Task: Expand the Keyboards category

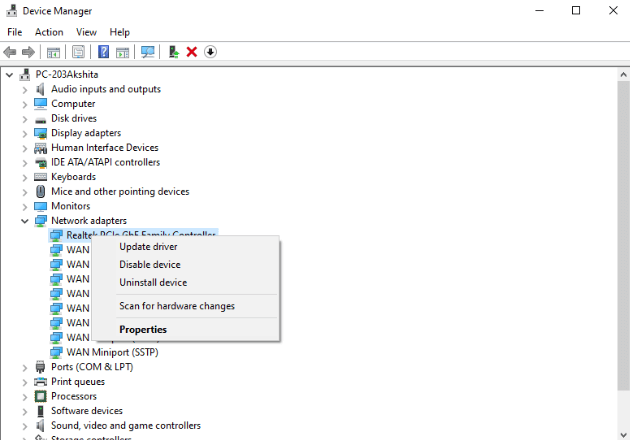Action: [x=25, y=177]
